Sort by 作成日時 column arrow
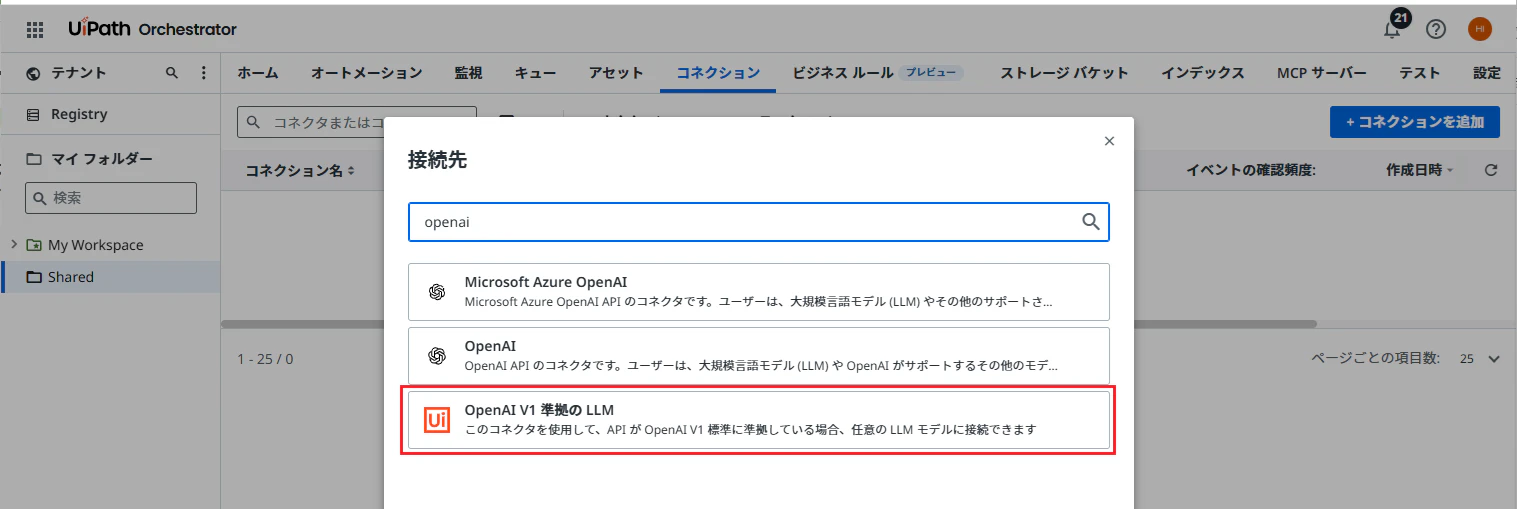The width and height of the screenshot is (1517, 509). tap(1450, 171)
